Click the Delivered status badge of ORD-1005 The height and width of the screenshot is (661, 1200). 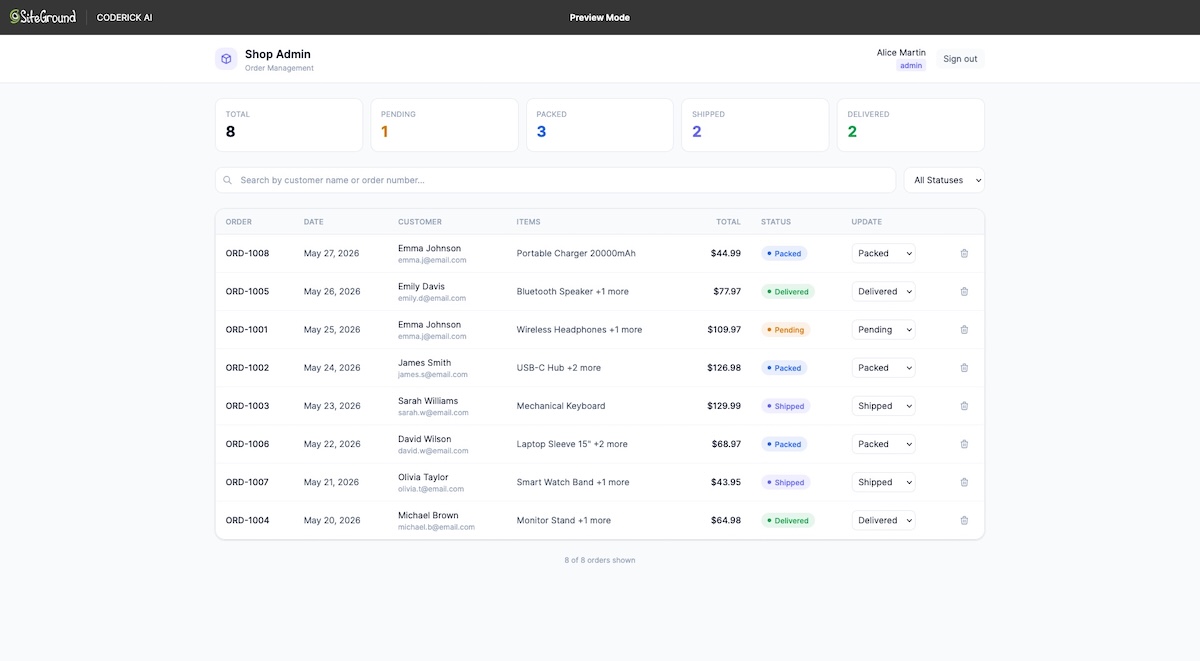(x=788, y=292)
